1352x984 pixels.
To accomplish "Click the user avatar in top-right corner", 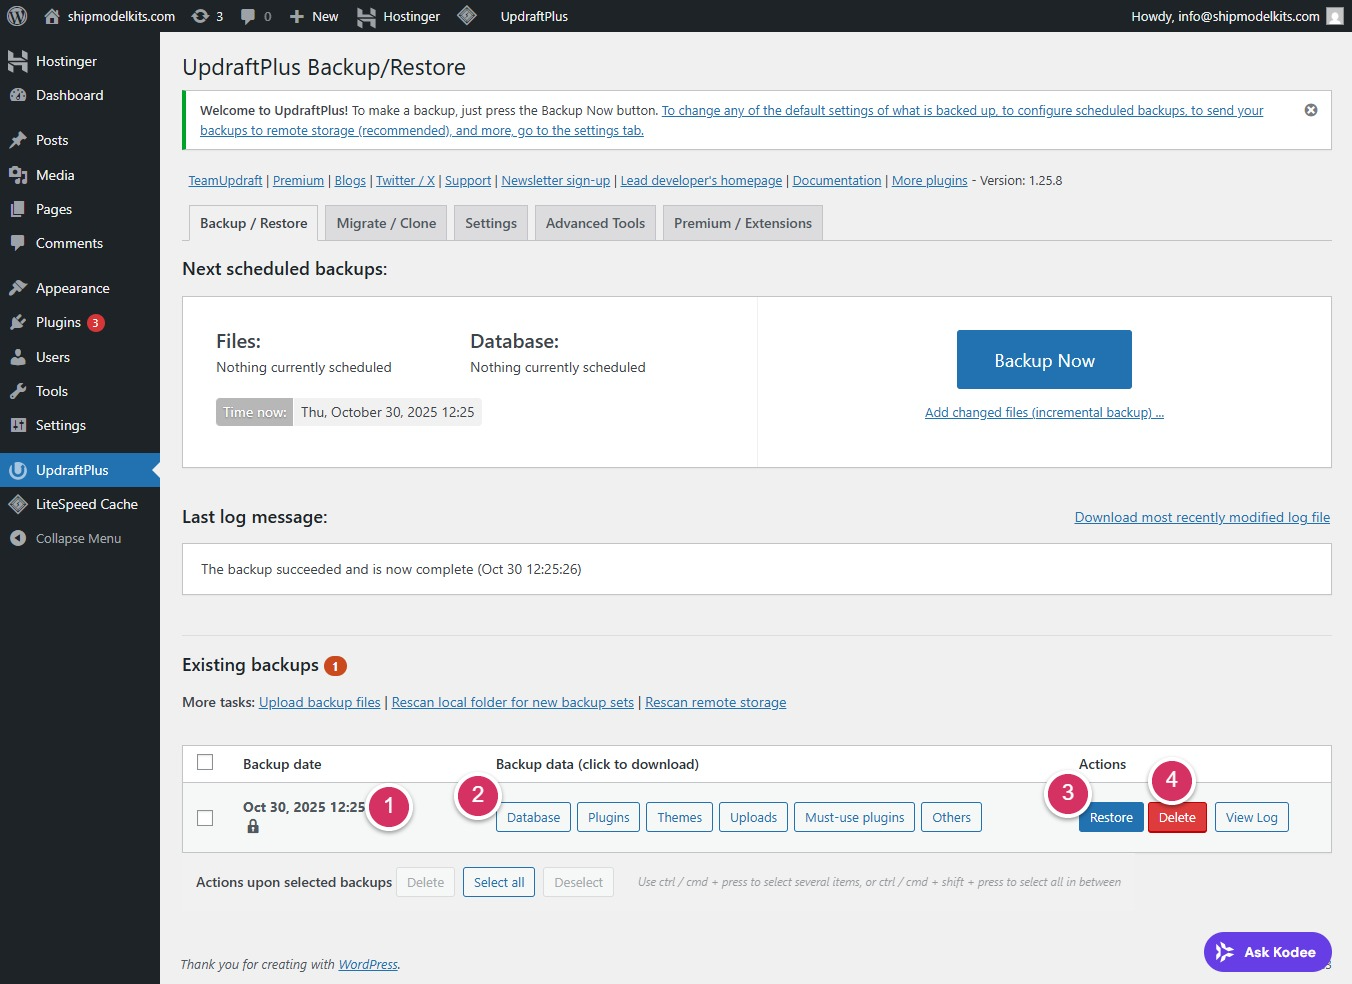I will point(1334,16).
